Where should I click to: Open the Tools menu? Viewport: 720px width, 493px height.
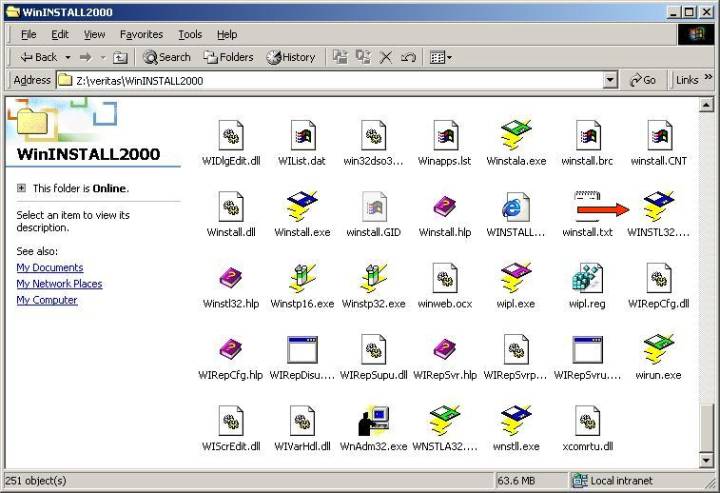(190, 34)
